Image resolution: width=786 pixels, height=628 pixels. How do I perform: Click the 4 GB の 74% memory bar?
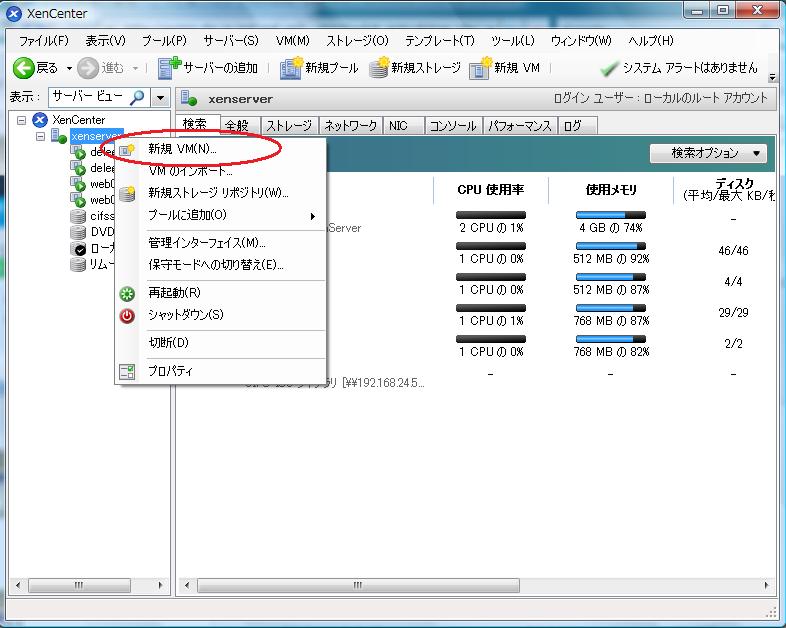click(611, 215)
